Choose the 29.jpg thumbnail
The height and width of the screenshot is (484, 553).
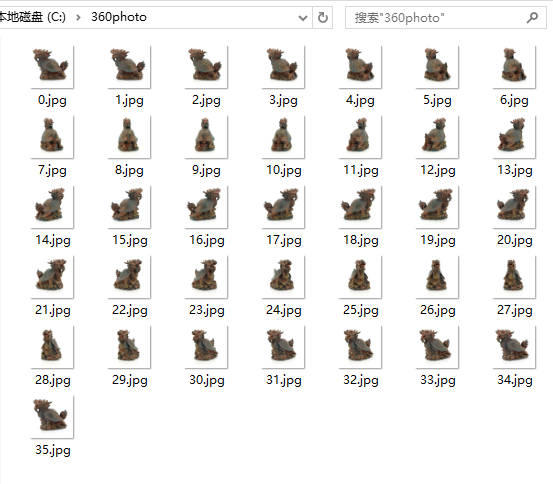point(129,347)
